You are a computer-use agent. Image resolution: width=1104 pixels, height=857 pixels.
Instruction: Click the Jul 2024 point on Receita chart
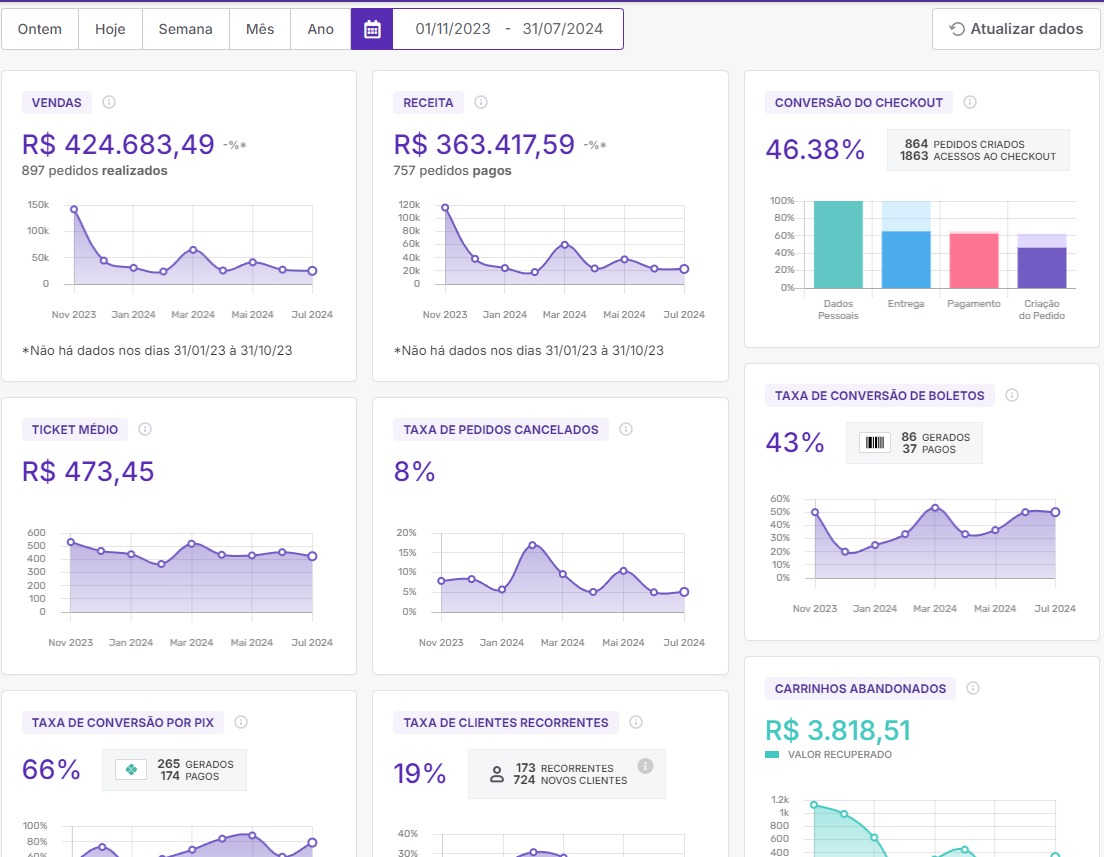pyautogui.click(x=684, y=269)
